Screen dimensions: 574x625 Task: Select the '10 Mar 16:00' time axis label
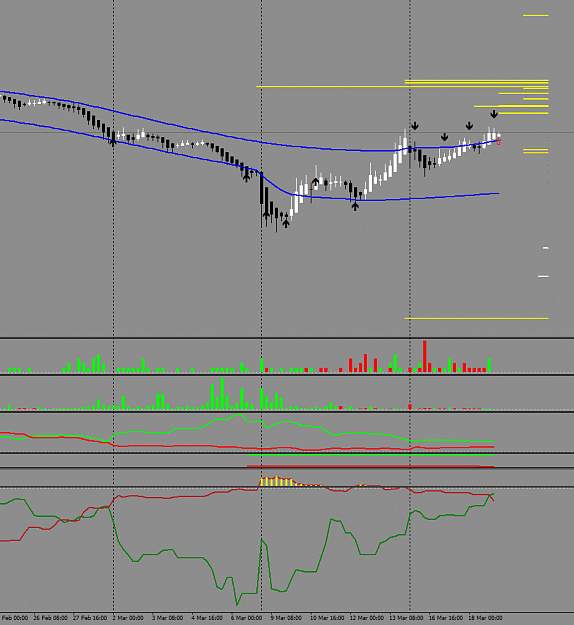[327, 618]
